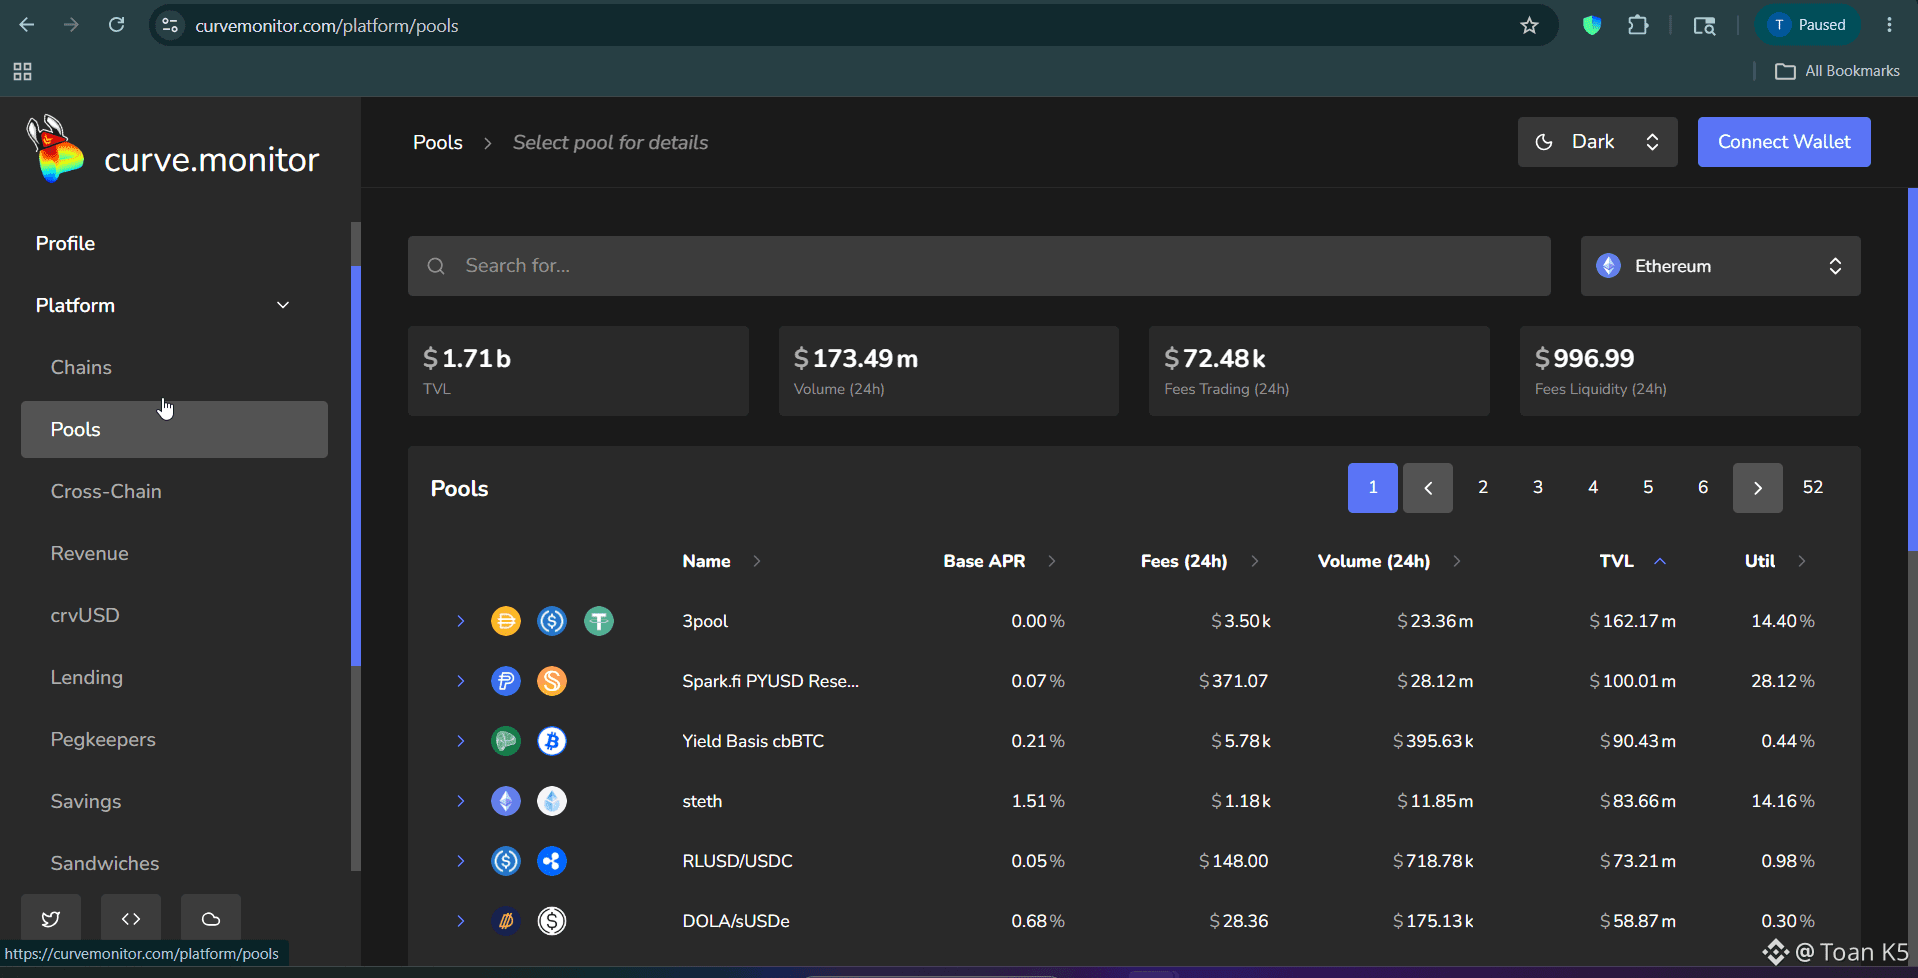Open the Savings page
This screenshot has height=978, width=1918.
86,801
